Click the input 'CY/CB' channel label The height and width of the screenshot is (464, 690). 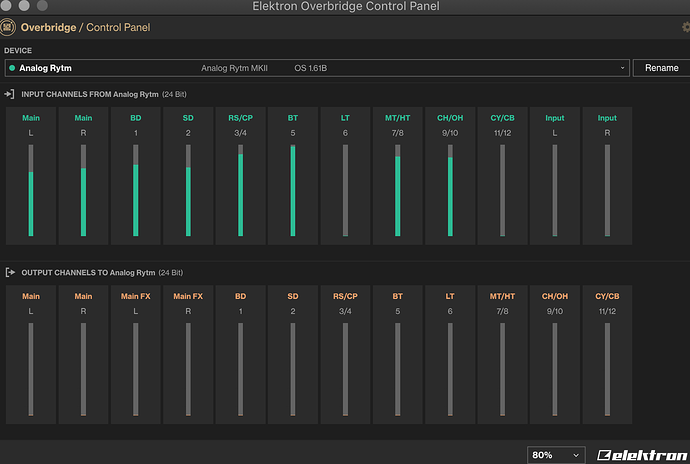(503, 118)
